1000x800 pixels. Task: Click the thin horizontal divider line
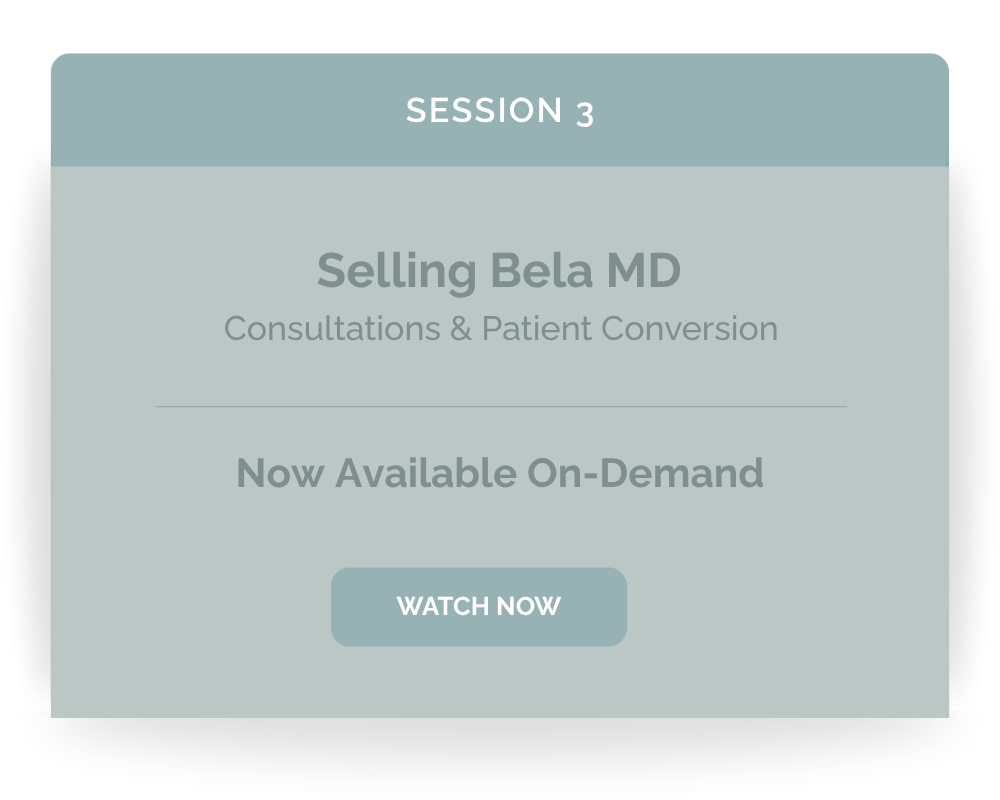pos(501,406)
